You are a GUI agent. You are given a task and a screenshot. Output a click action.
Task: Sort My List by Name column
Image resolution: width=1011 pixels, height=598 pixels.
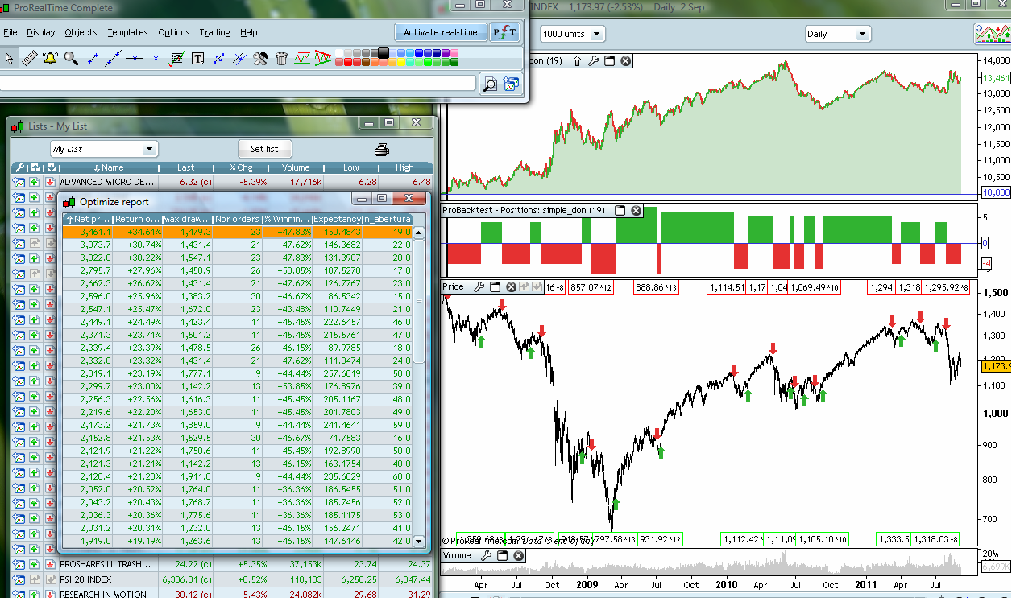(108, 168)
